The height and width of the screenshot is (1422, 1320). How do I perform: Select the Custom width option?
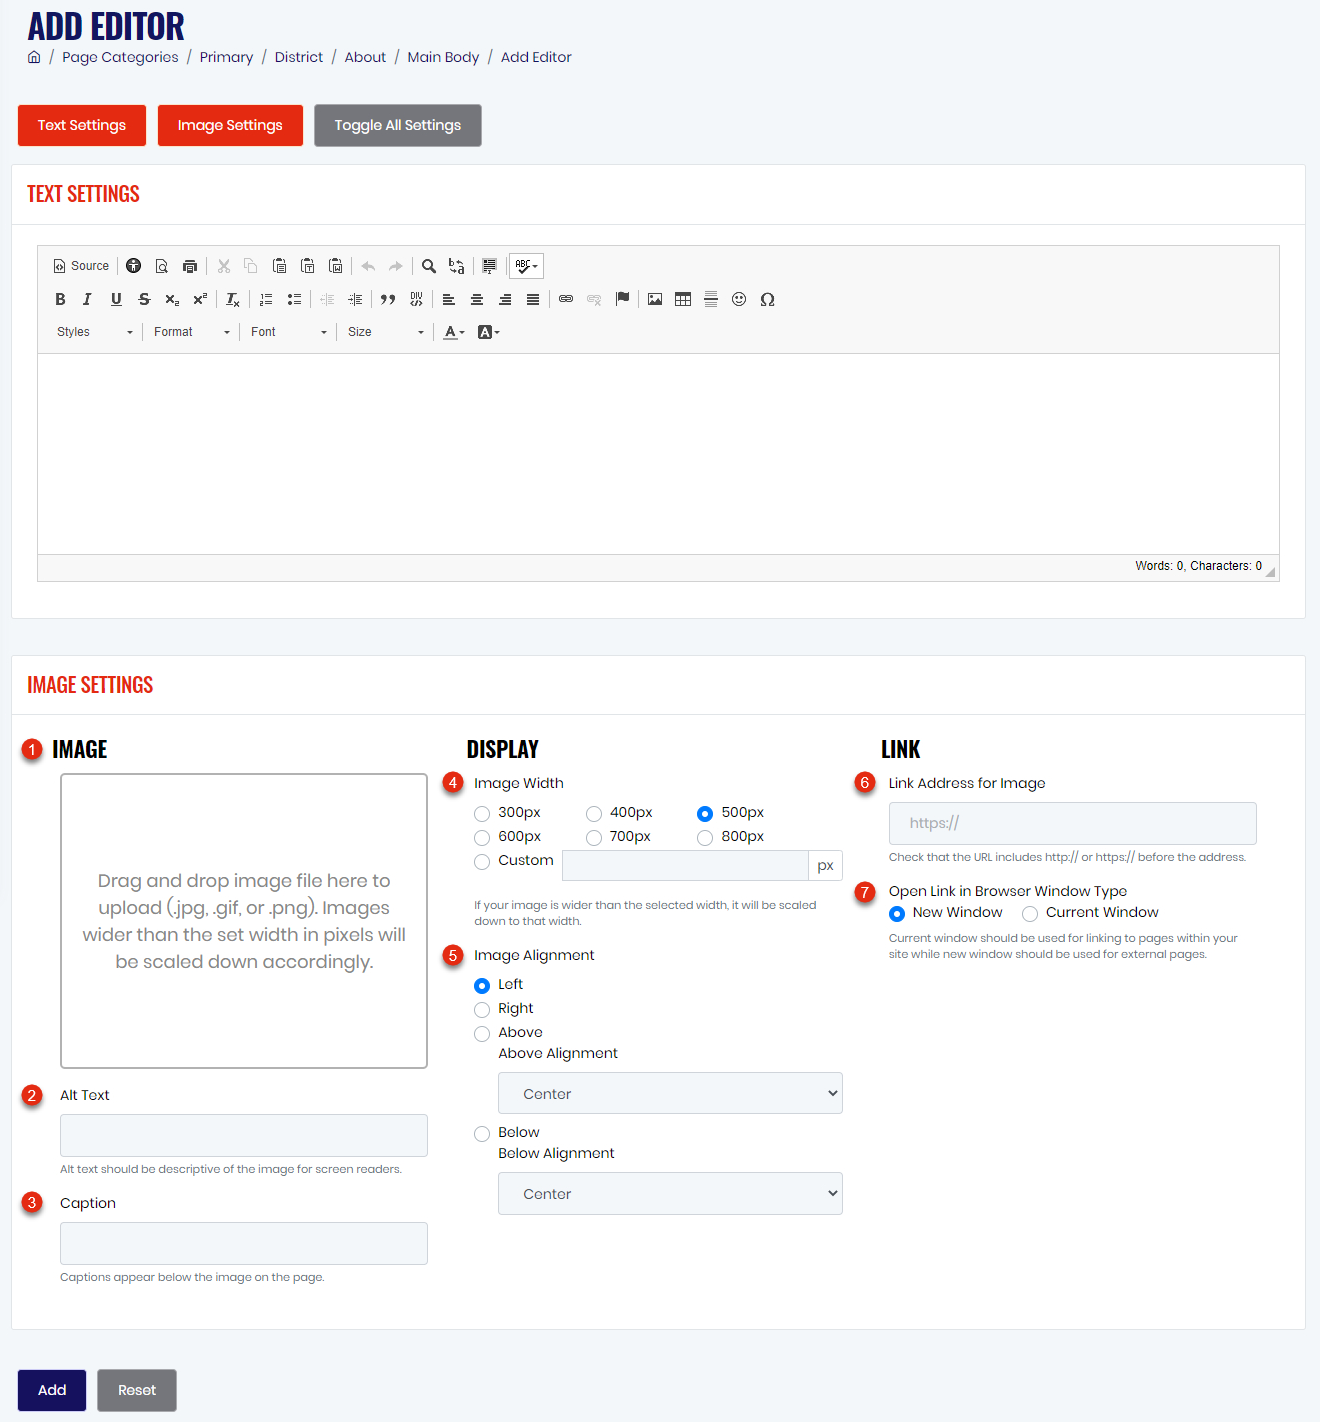(x=482, y=861)
